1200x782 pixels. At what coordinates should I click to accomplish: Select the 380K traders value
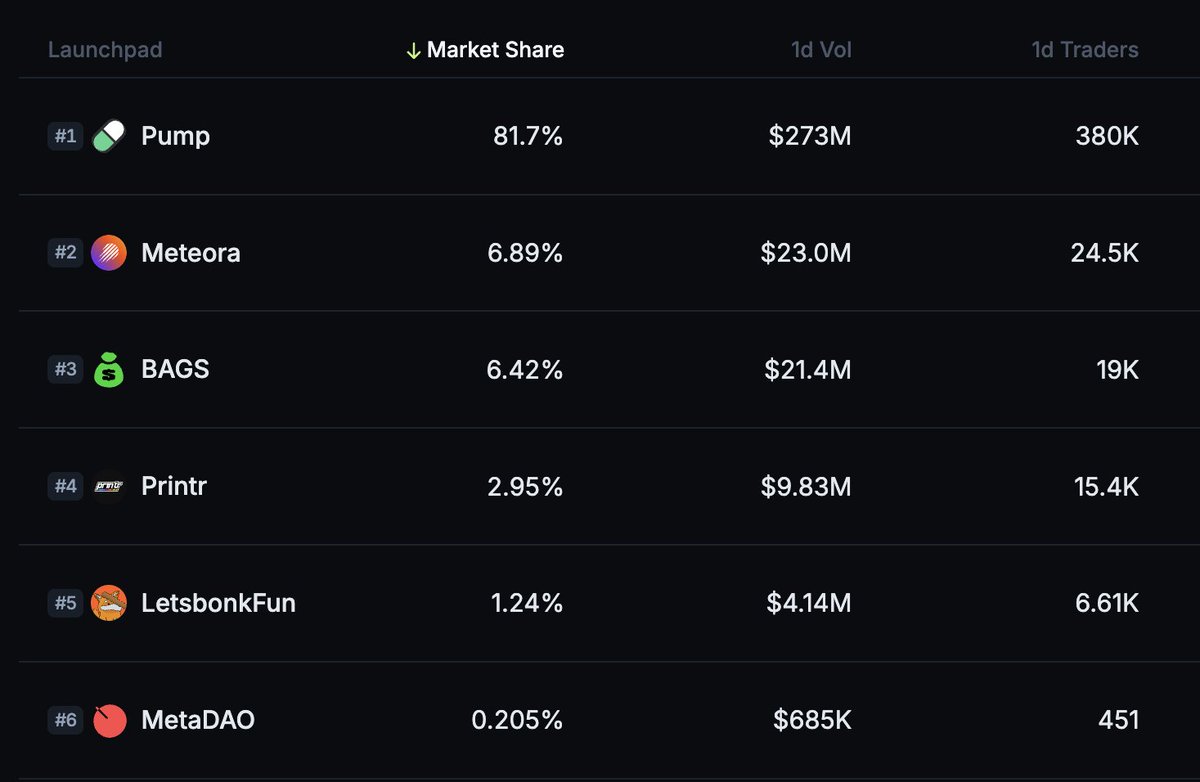(1105, 136)
